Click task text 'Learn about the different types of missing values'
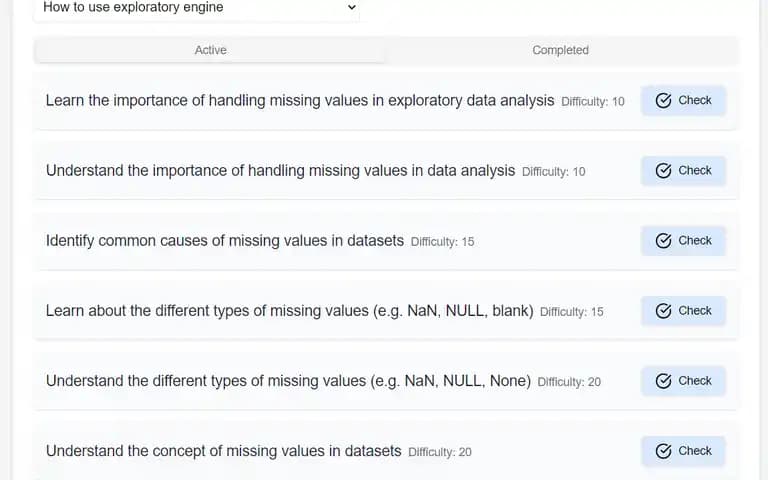The height and width of the screenshot is (480, 768). click(x=289, y=311)
